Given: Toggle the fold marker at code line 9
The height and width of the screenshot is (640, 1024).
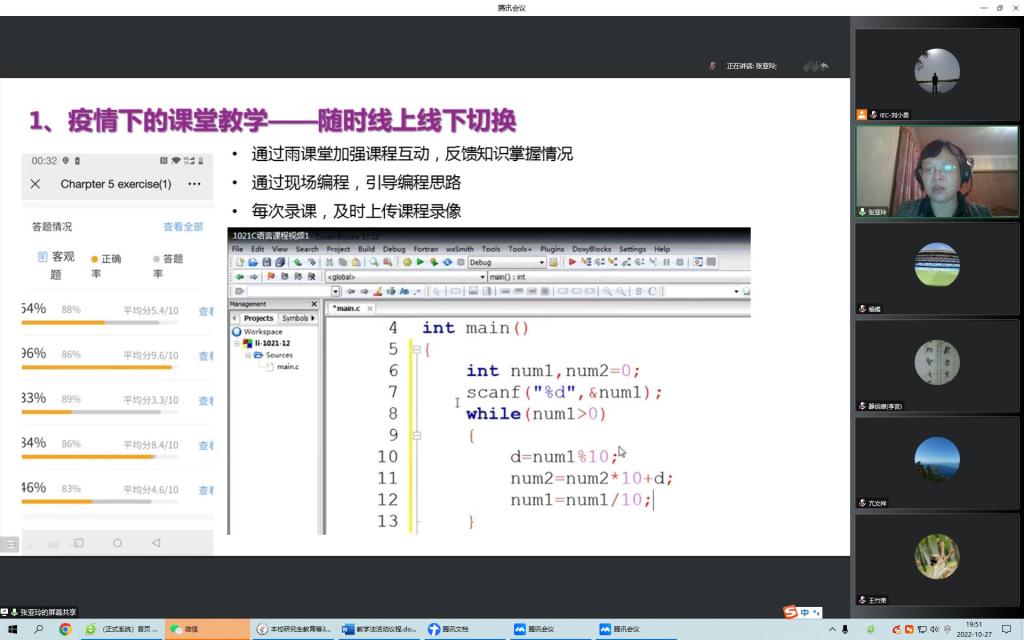Looking at the screenshot, I should pyautogui.click(x=416, y=436).
